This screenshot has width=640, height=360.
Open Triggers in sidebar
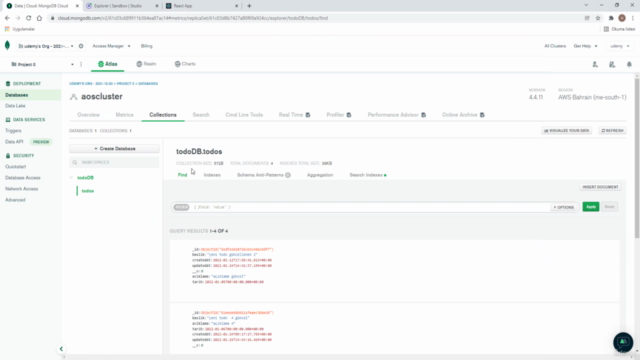[x=13, y=131]
